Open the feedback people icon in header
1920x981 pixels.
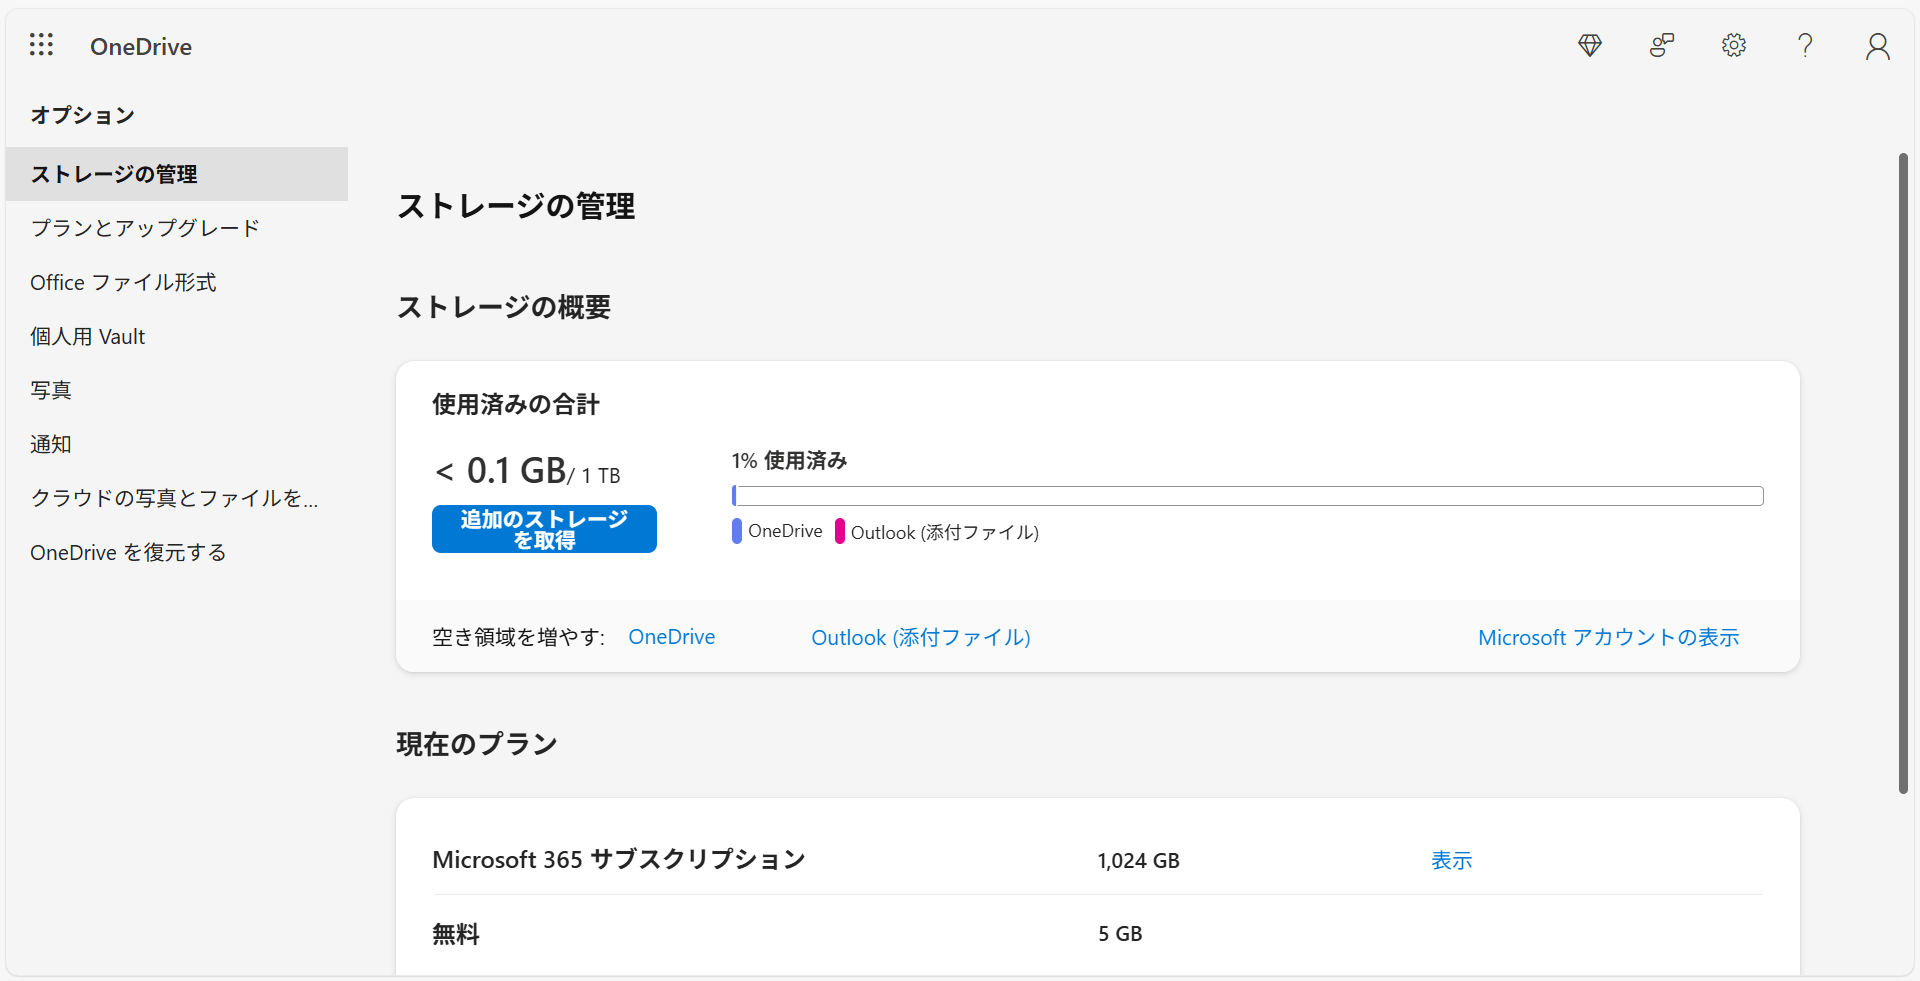pos(1662,45)
